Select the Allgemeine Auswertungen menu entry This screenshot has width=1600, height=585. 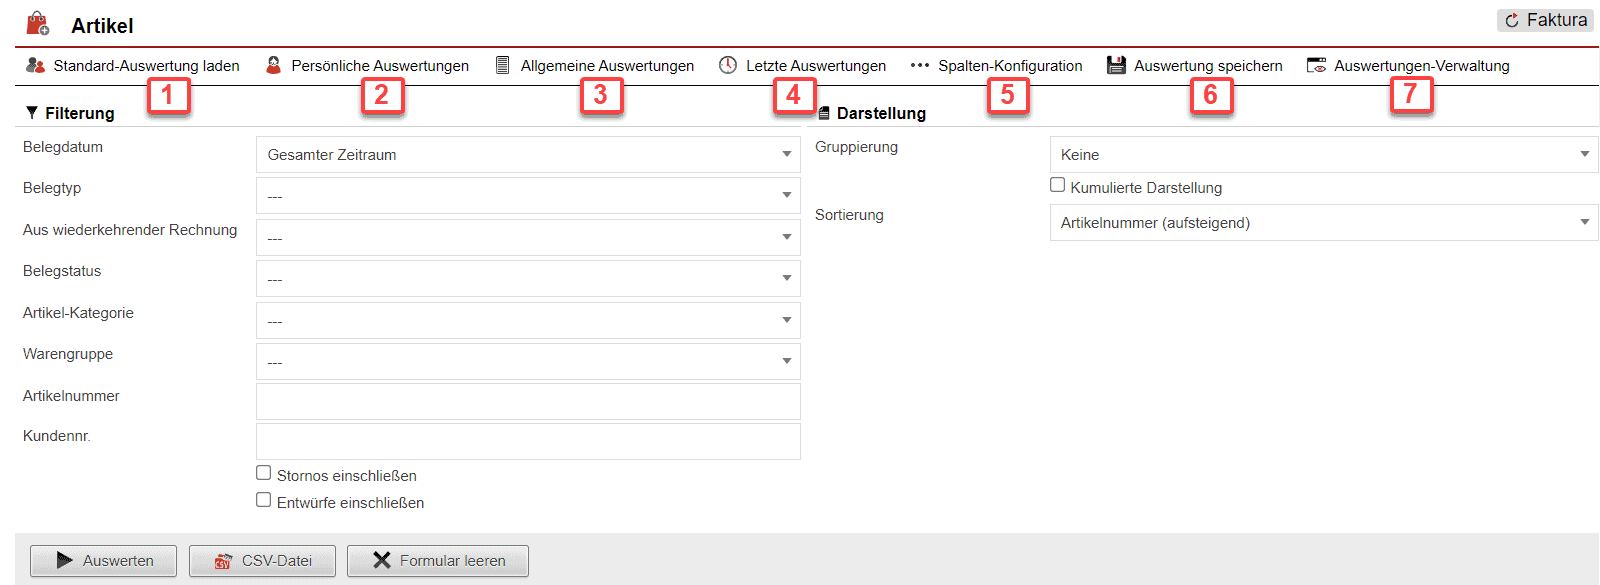(606, 66)
